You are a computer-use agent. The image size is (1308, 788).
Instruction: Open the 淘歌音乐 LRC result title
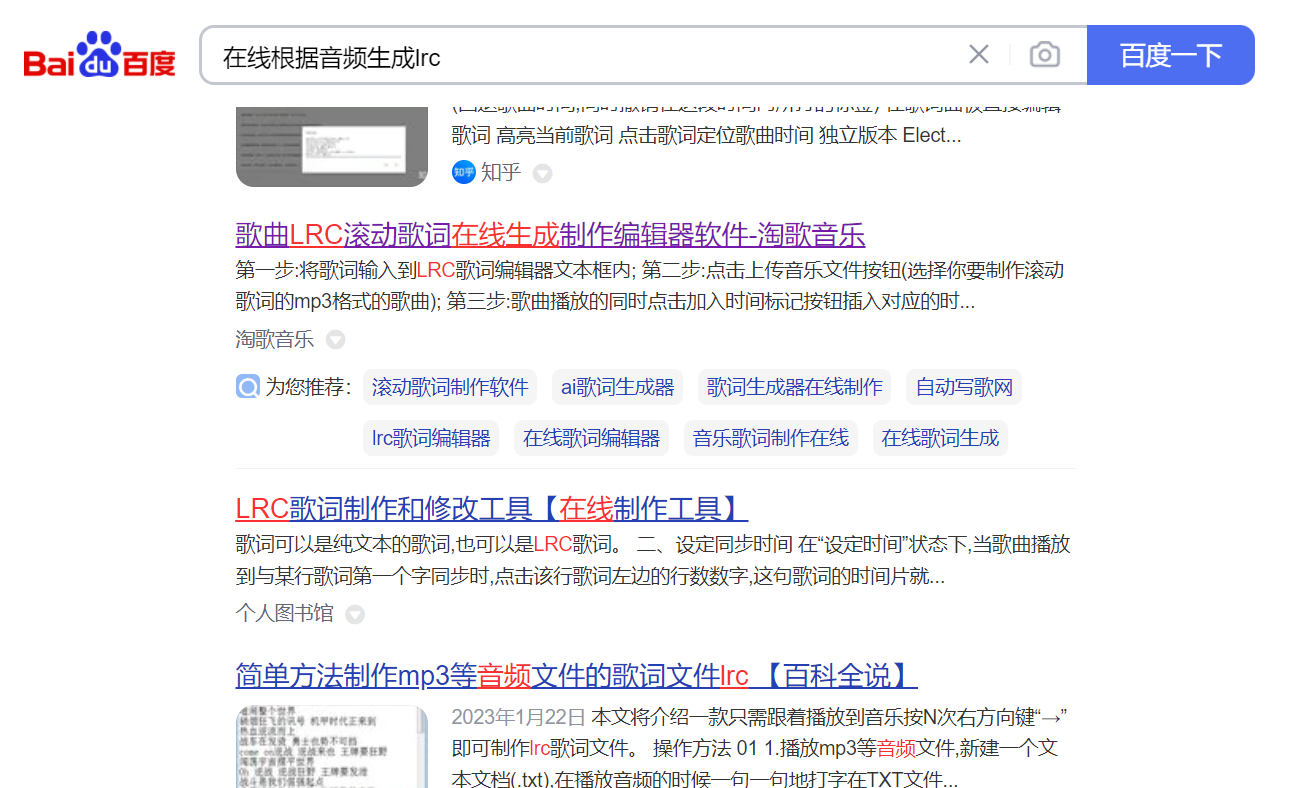[550, 235]
